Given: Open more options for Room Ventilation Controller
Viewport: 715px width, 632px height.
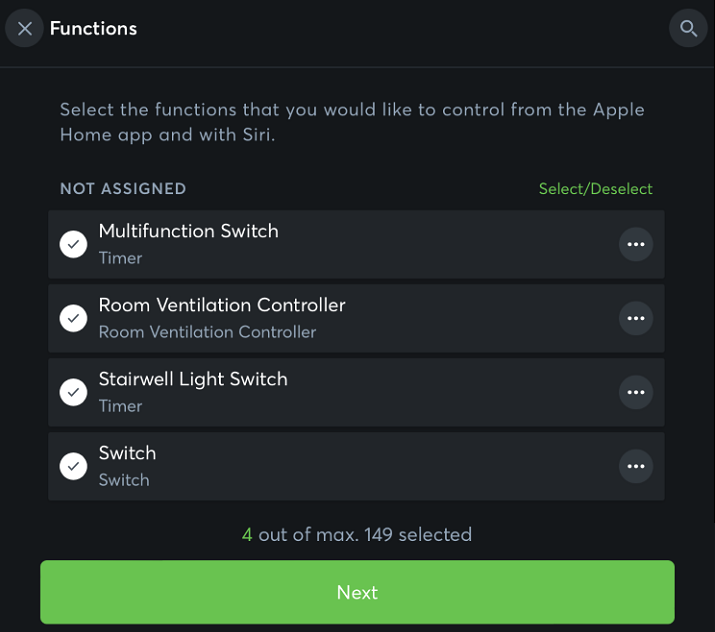Looking at the screenshot, I should pyautogui.click(x=636, y=319).
